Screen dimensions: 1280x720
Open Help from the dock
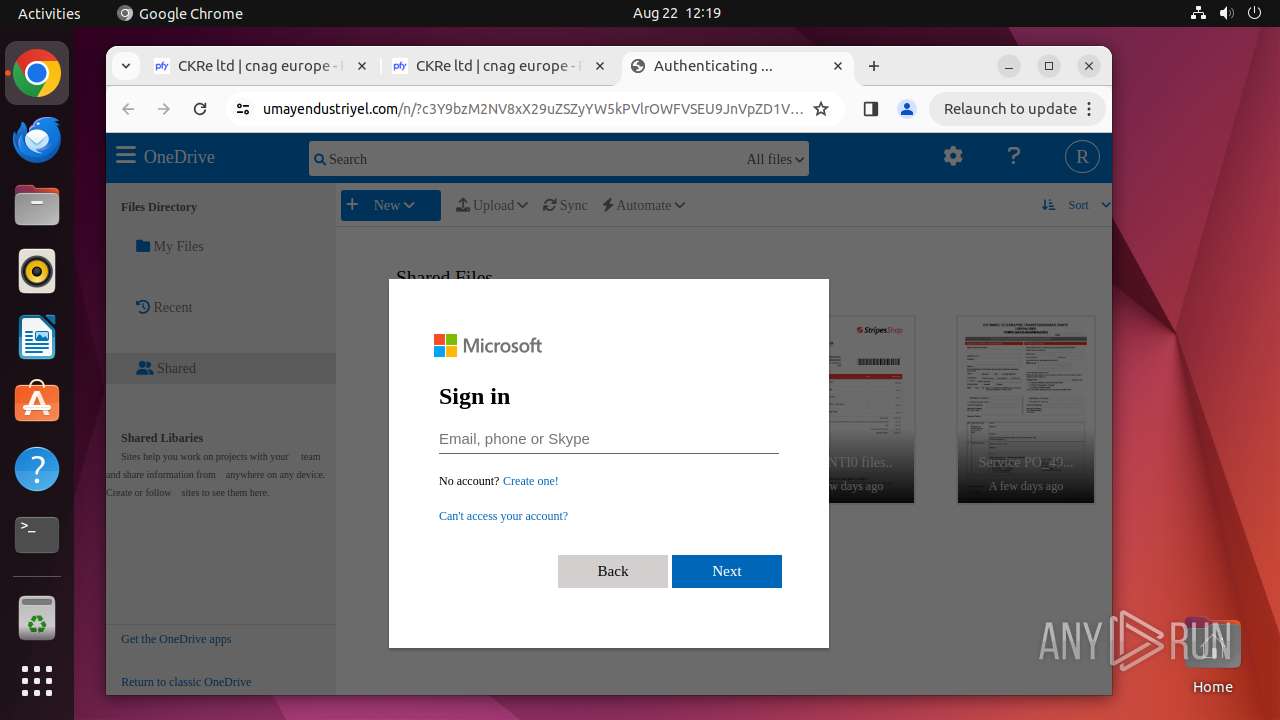tap(37, 468)
